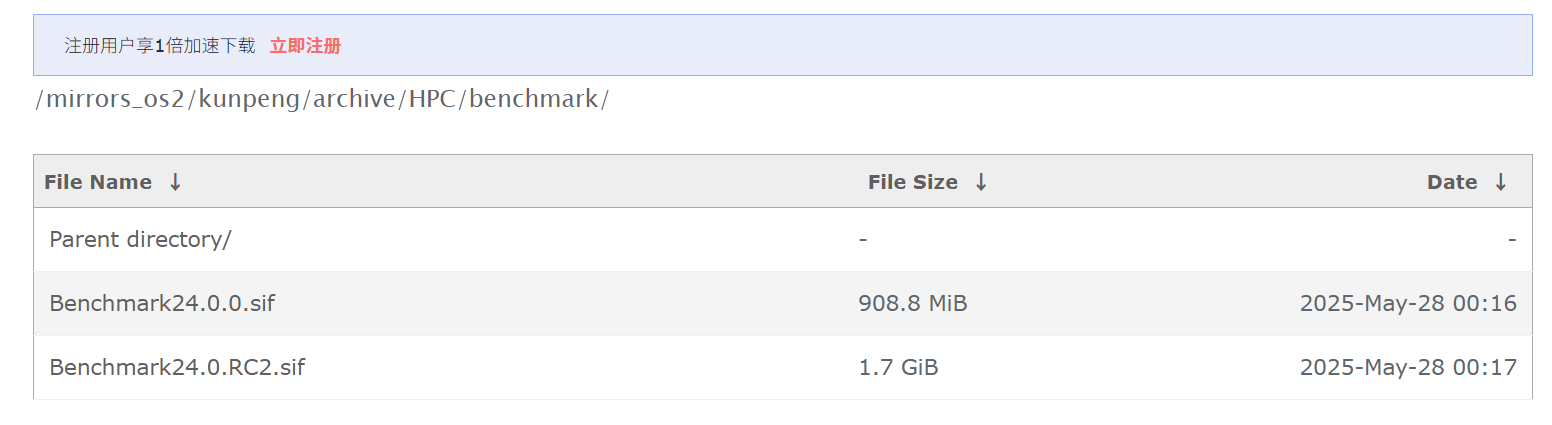The height and width of the screenshot is (425, 1552).
Task: Sort the listing by File Name header
Action: point(98,182)
